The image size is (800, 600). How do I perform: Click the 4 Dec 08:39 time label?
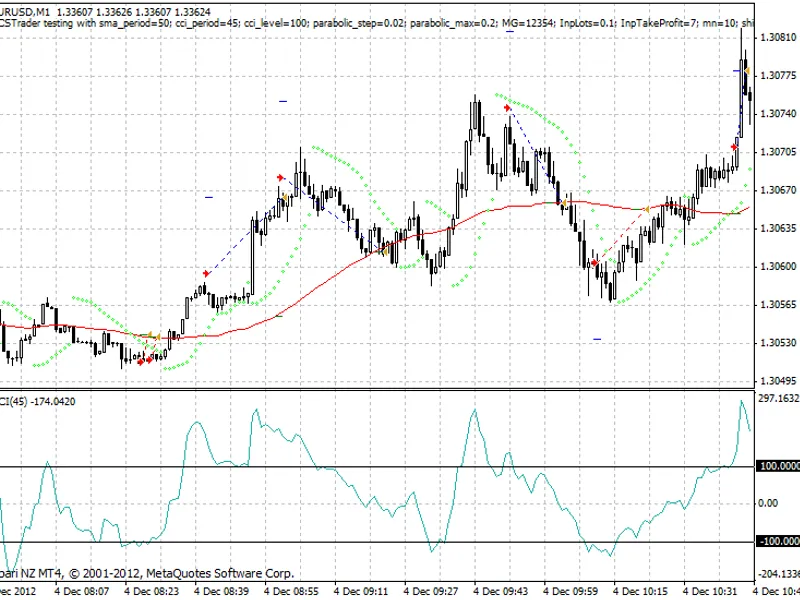(221, 591)
